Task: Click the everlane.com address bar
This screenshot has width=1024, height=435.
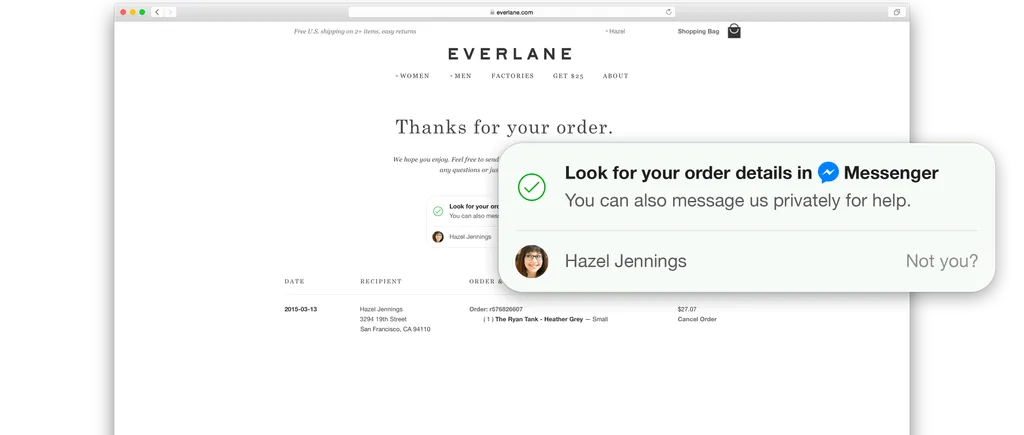Action: (x=511, y=12)
